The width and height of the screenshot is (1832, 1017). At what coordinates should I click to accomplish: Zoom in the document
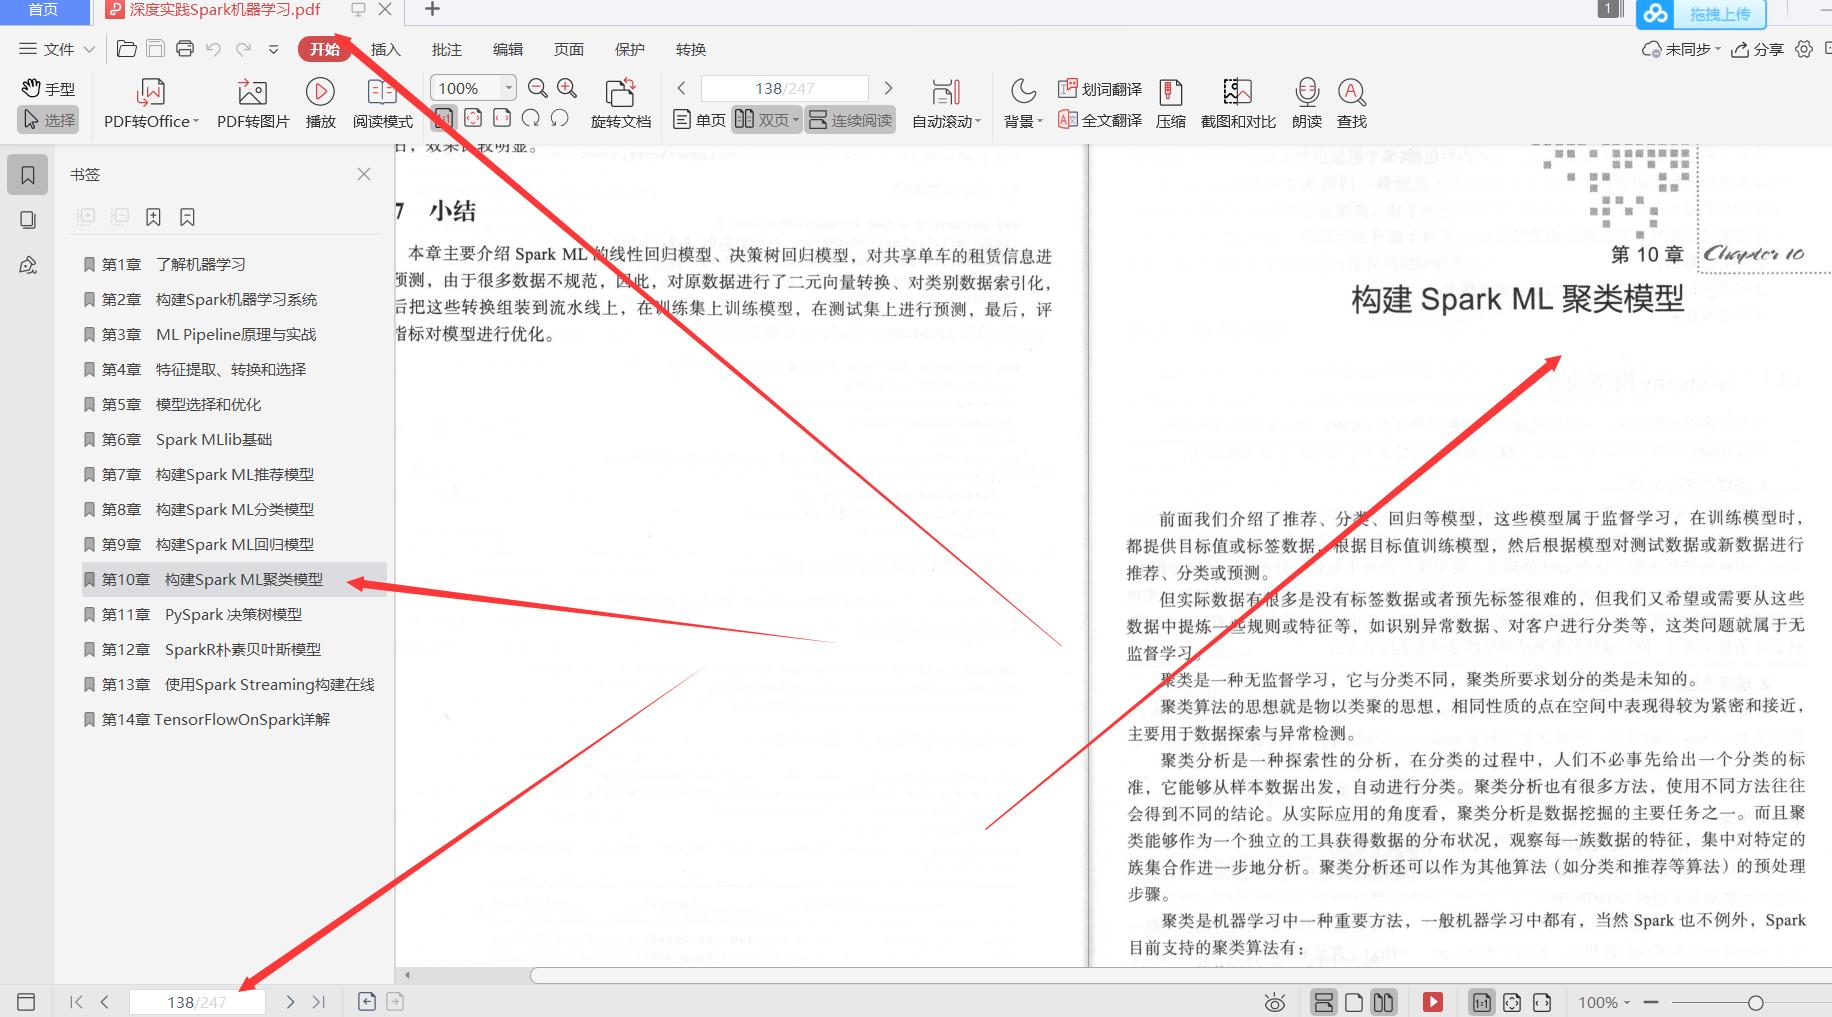[x=567, y=88]
